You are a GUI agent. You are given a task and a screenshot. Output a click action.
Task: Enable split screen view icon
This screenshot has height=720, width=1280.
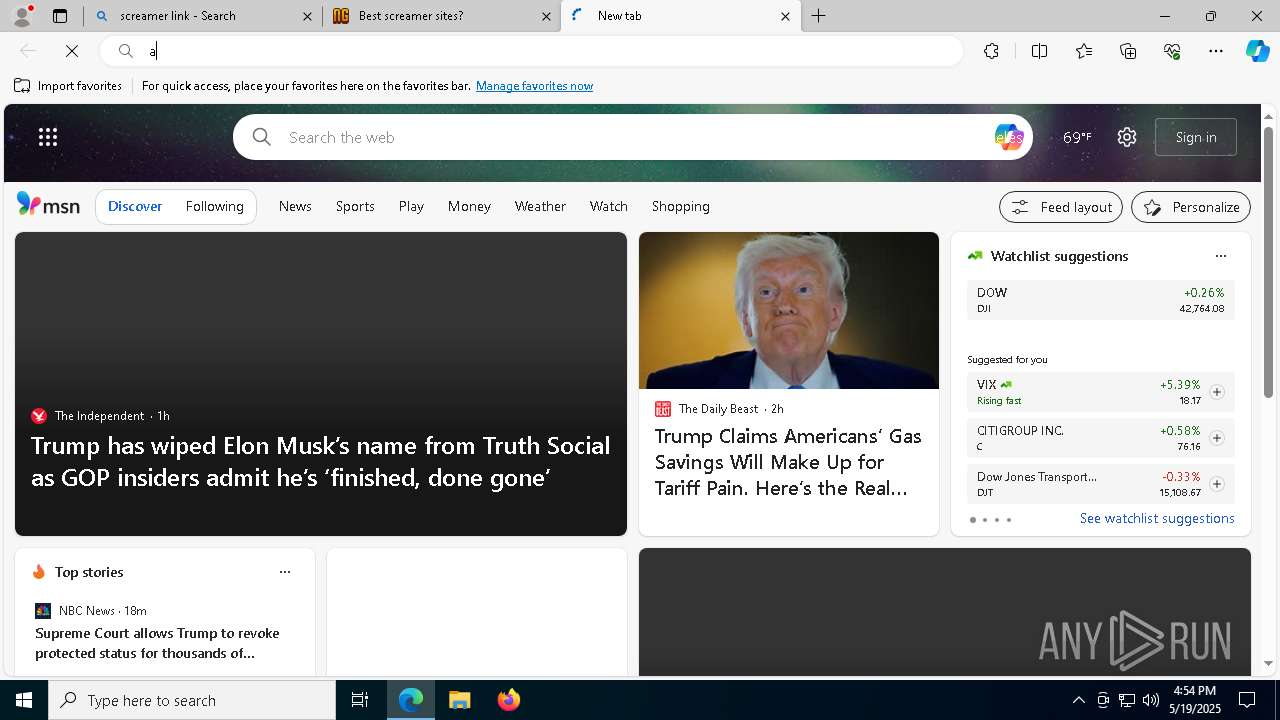click(x=1039, y=51)
